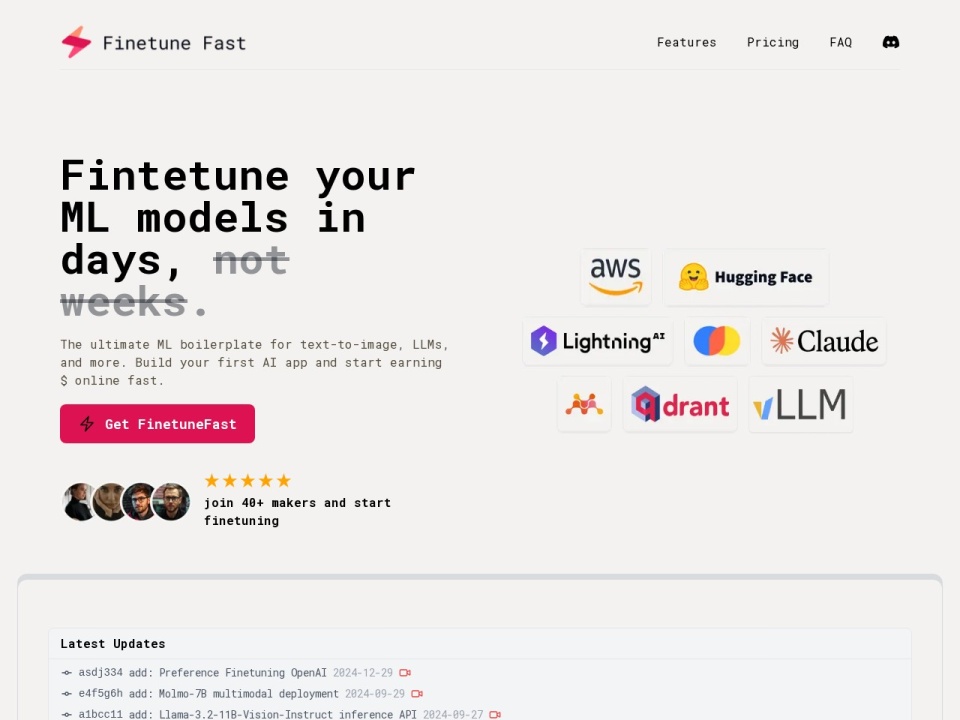
Task: Click the five-star rating
Action: pyautogui.click(x=247, y=481)
